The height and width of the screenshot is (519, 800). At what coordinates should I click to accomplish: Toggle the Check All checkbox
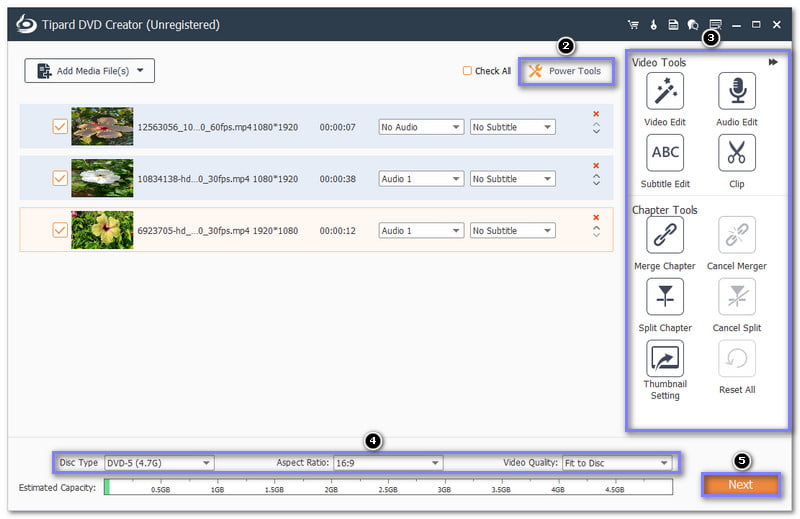click(467, 71)
